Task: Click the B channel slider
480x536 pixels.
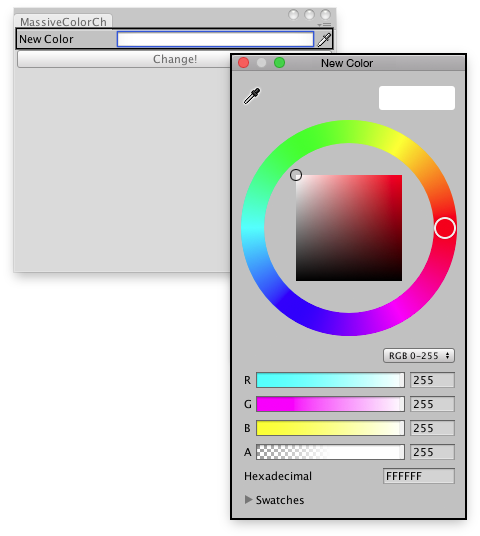Action: coord(330,428)
